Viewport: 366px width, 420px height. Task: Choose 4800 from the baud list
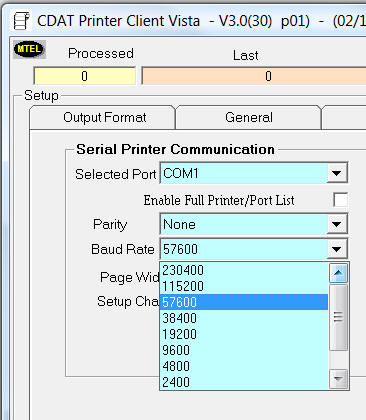coord(244,366)
